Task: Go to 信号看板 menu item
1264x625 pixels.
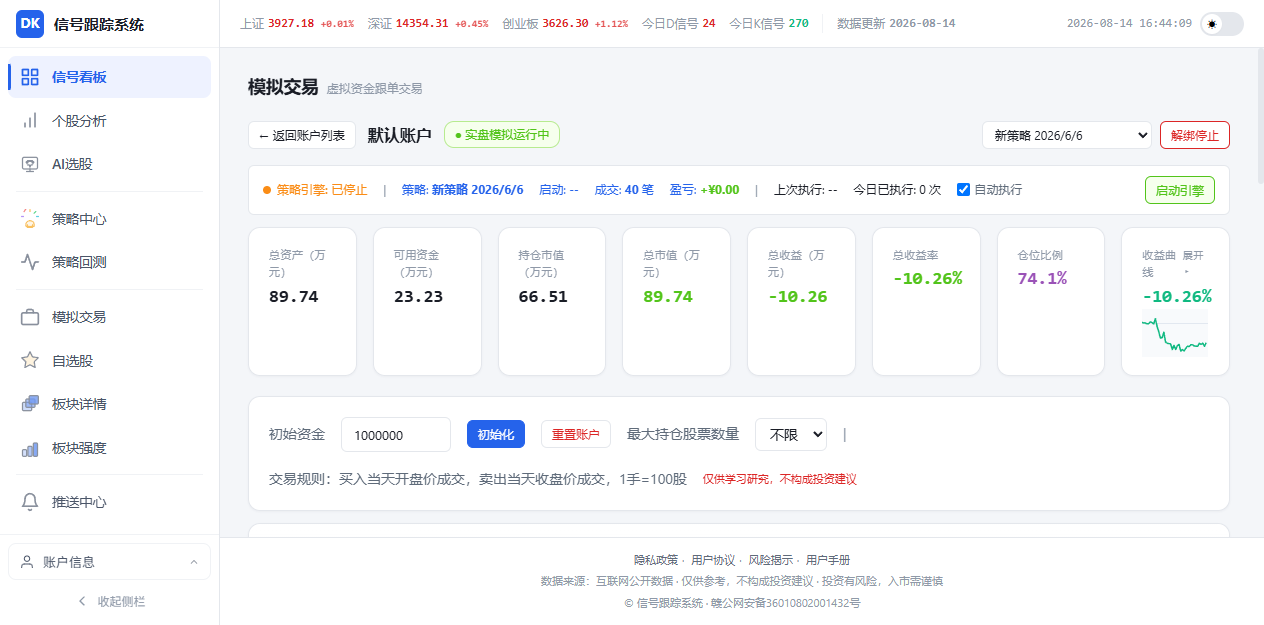Action: point(109,77)
